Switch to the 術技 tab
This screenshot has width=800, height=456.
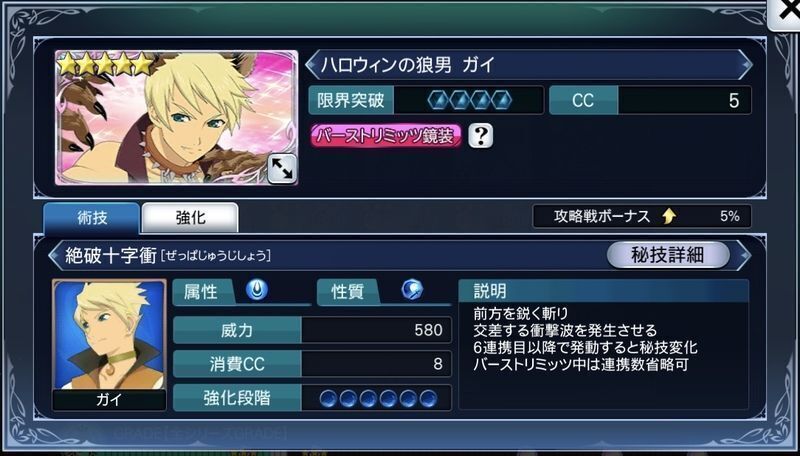coord(91,218)
